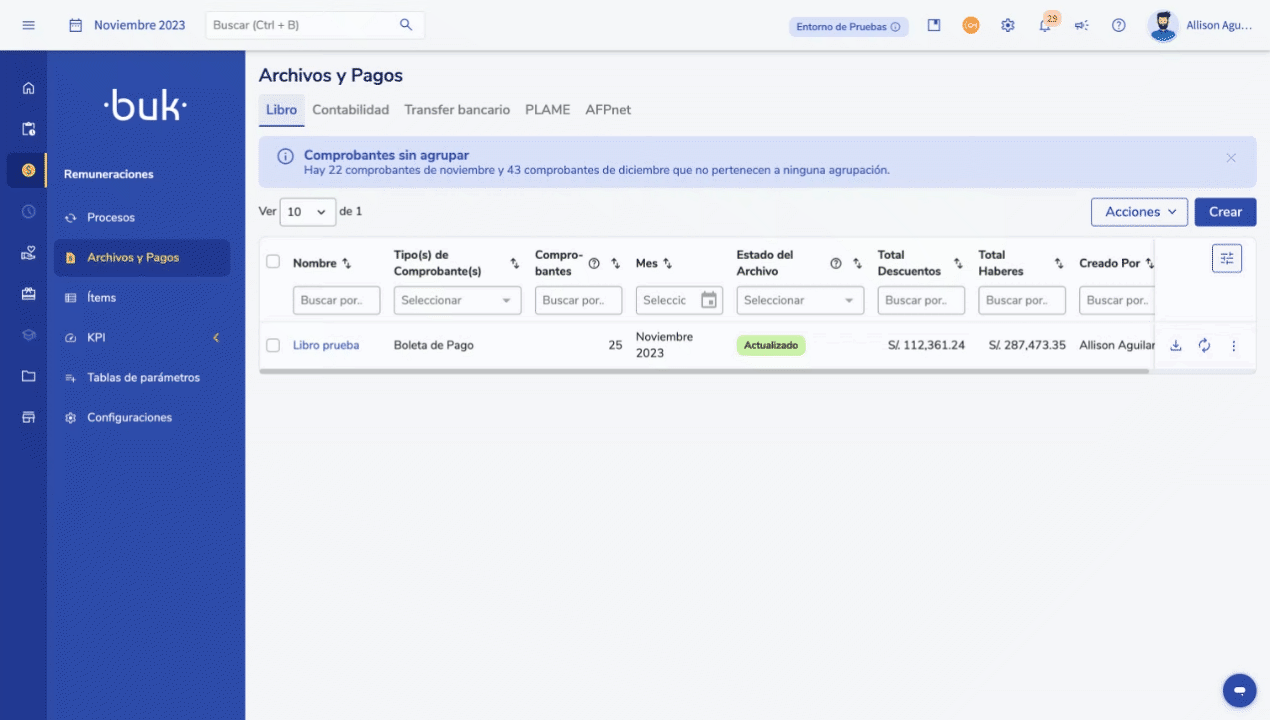Download the Libro prueba file

(x=1176, y=346)
